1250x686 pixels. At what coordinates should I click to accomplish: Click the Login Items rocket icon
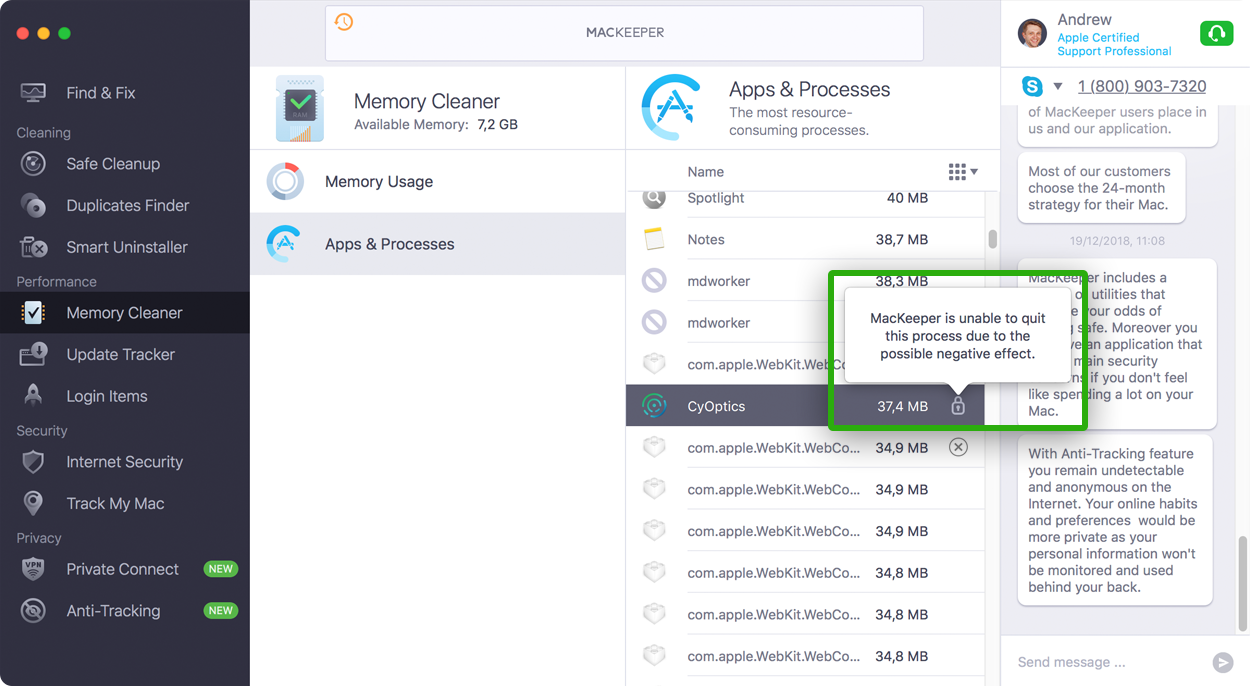(33, 396)
